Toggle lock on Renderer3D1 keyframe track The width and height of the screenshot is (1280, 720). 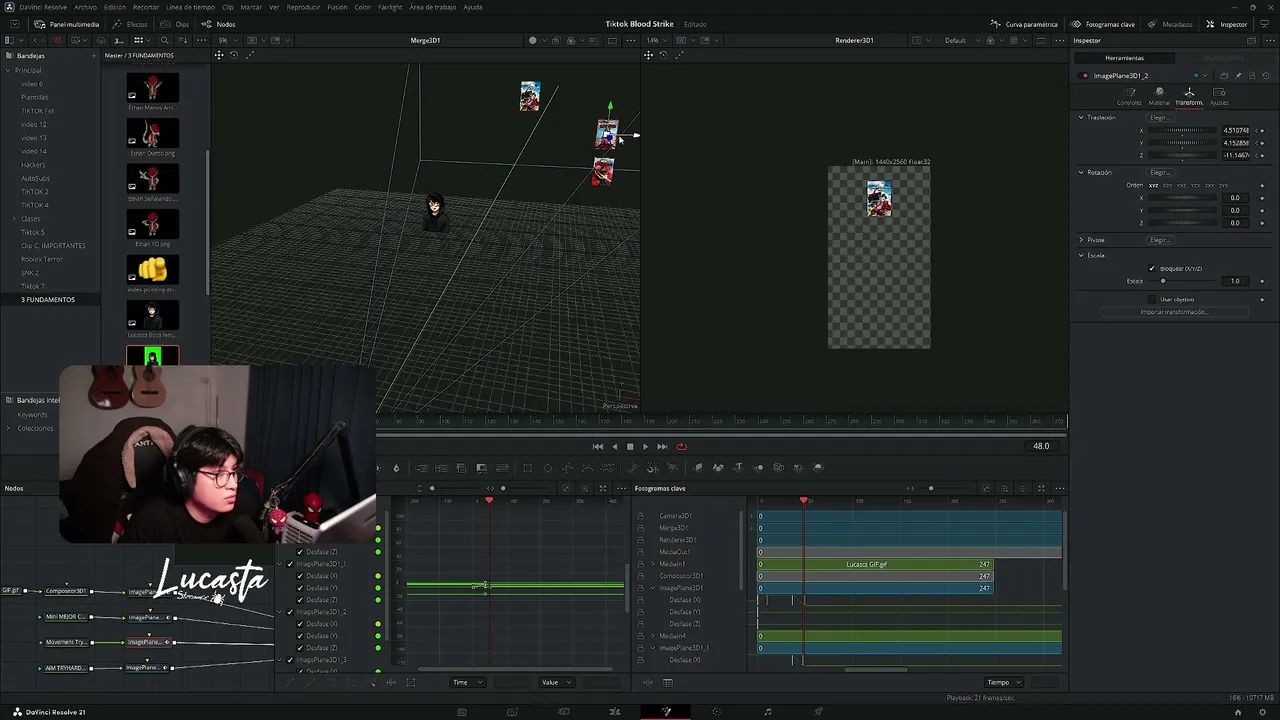[x=641, y=540]
